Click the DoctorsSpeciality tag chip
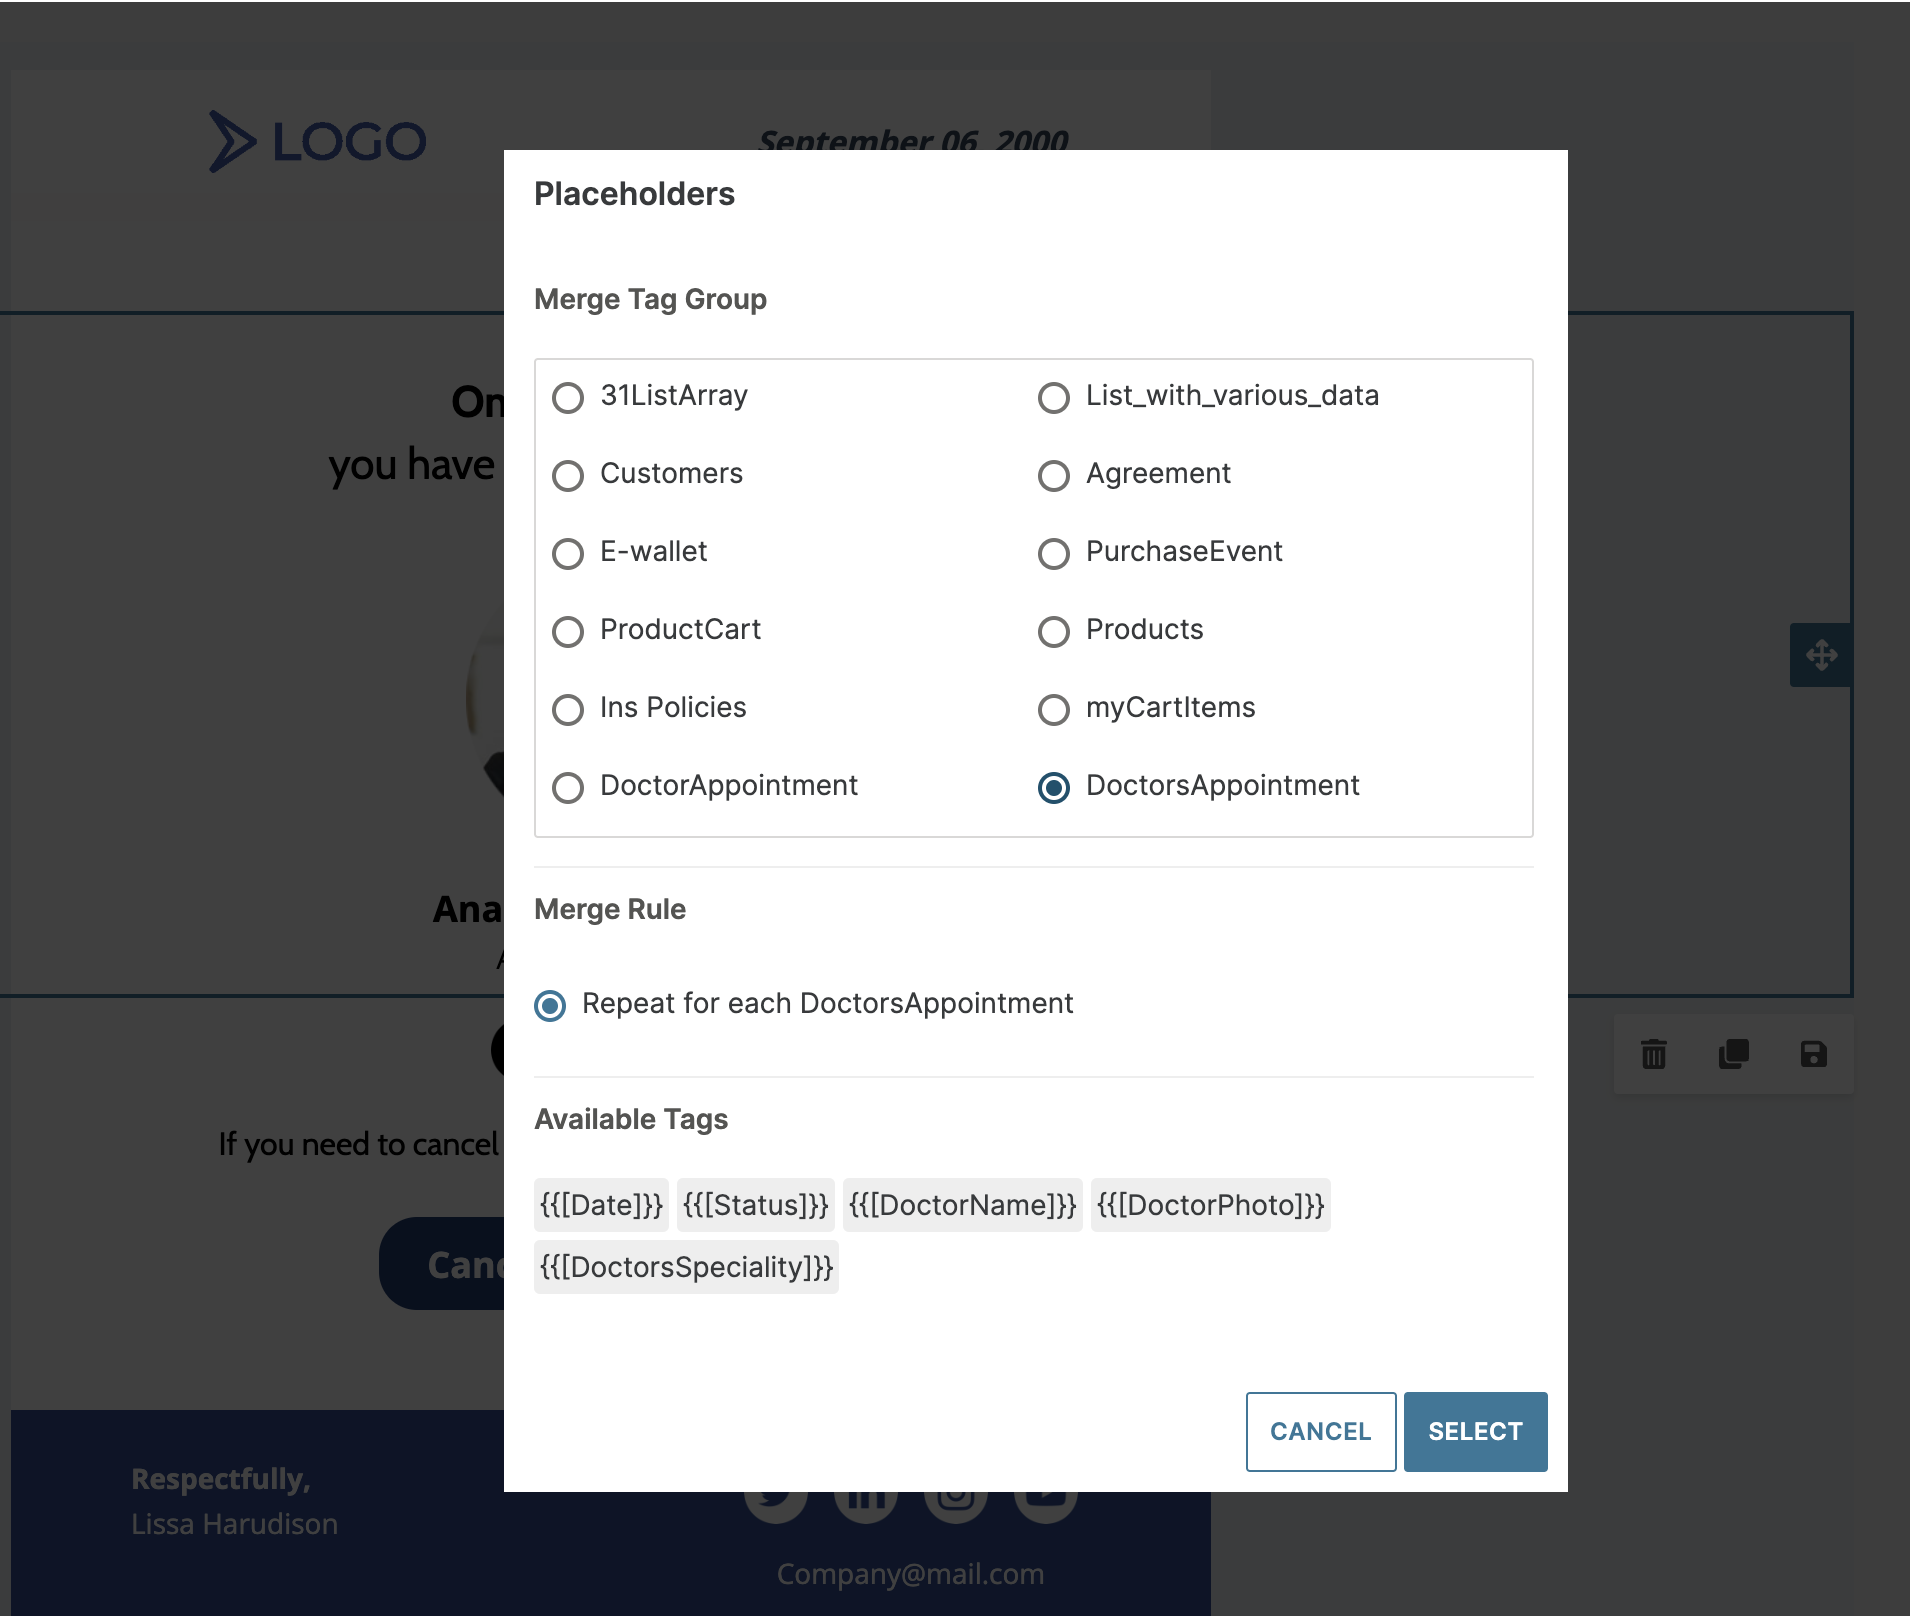 pyautogui.click(x=687, y=1267)
